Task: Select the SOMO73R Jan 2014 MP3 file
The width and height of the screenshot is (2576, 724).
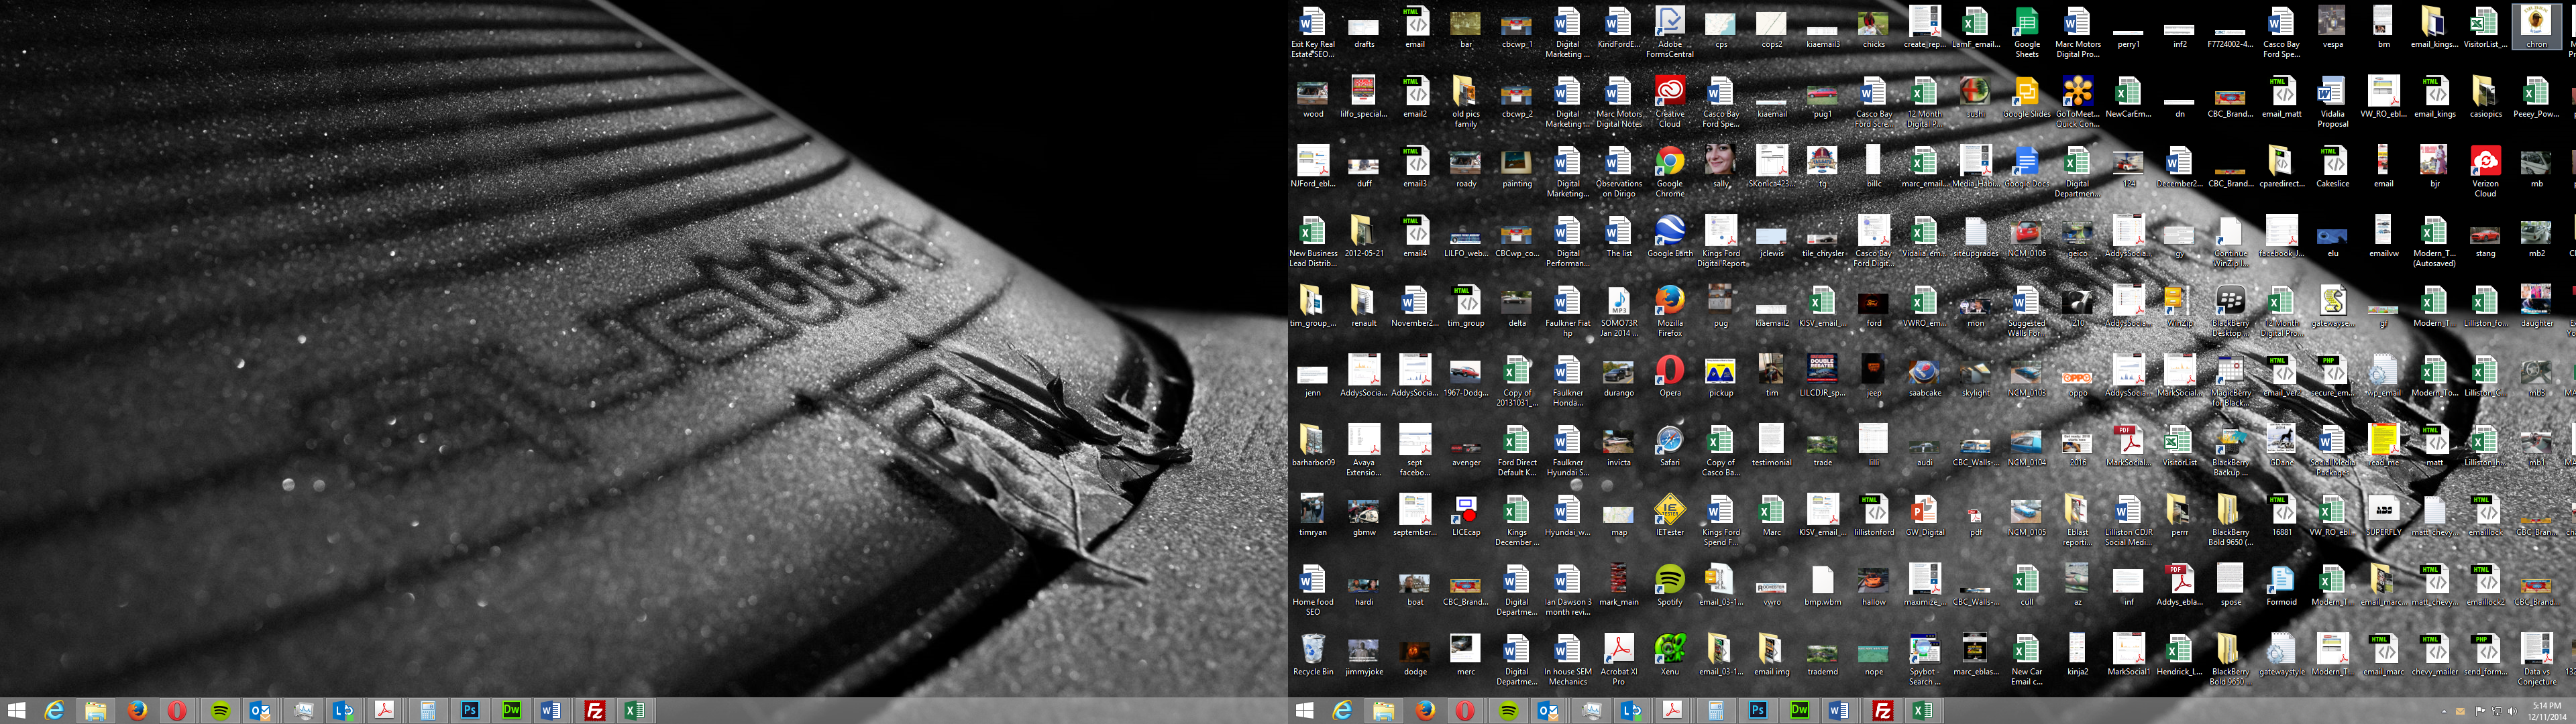Action: (x=1618, y=311)
